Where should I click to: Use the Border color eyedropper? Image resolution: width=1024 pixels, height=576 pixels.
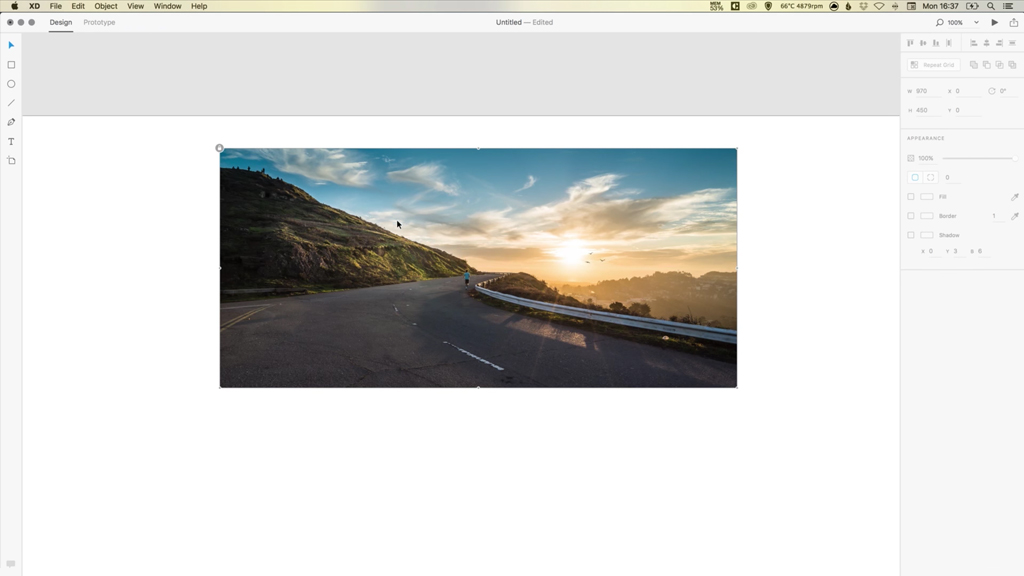click(1015, 215)
